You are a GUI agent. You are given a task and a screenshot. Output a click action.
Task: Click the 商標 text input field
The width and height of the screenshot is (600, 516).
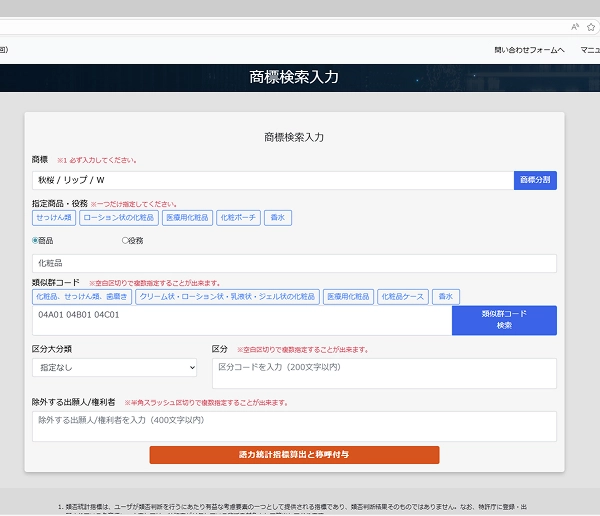272,180
